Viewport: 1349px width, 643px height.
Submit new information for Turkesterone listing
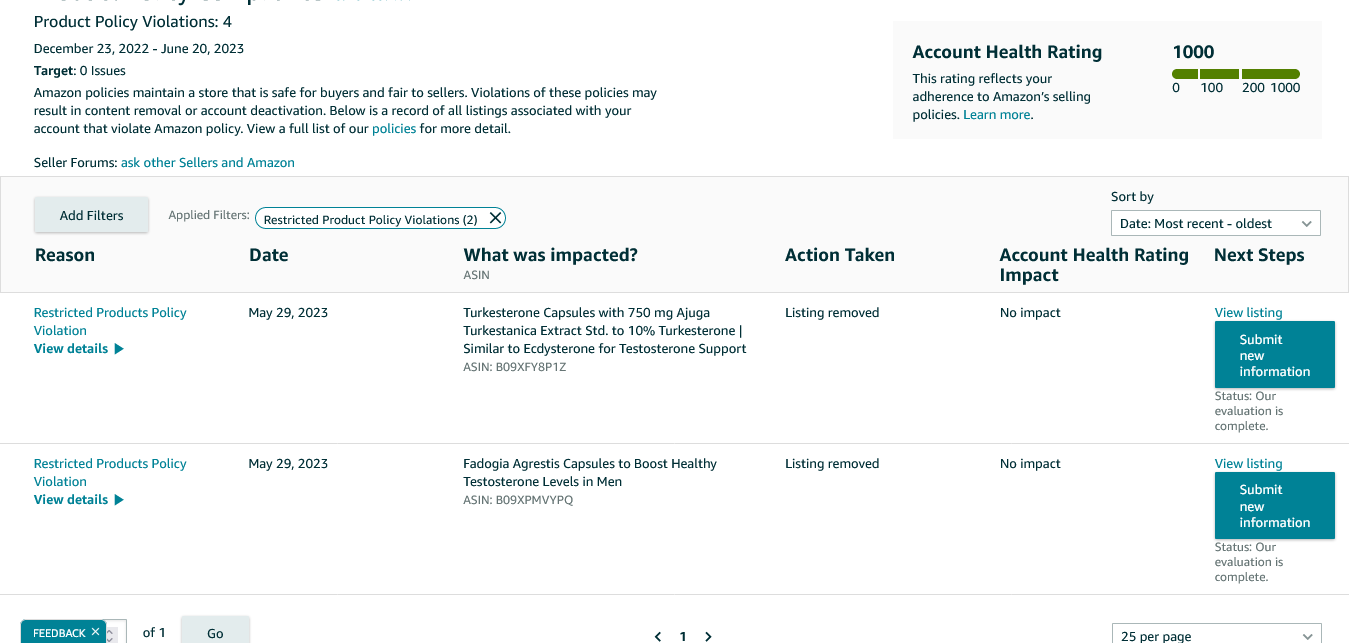coord(1273,355)
